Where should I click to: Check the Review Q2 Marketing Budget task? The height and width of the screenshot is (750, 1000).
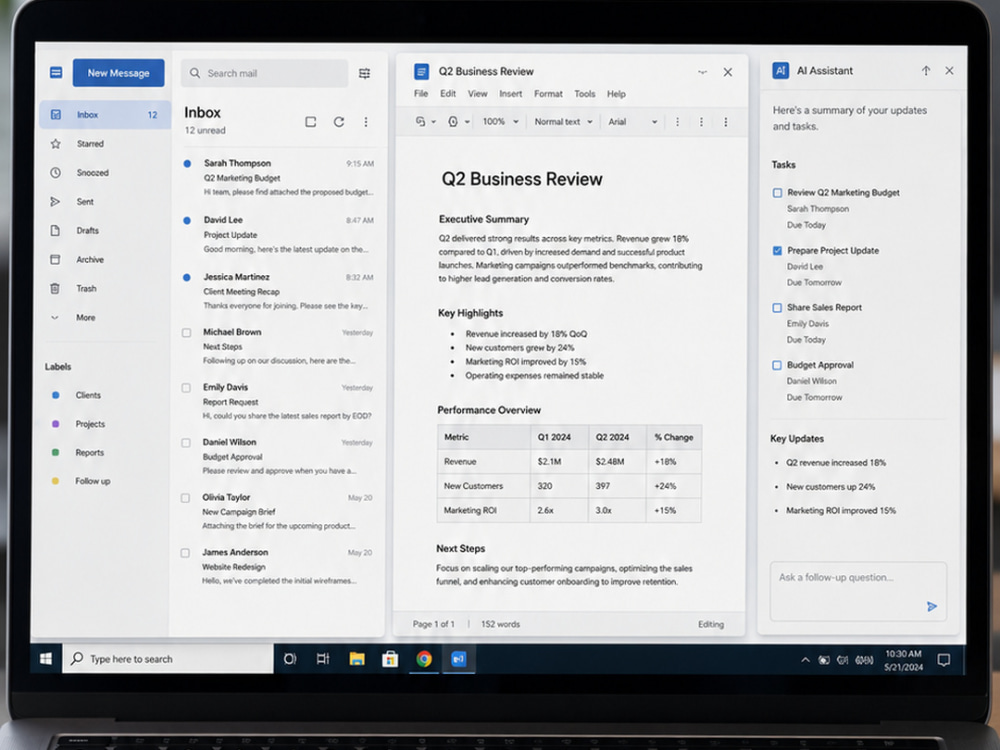coord(777,193)
